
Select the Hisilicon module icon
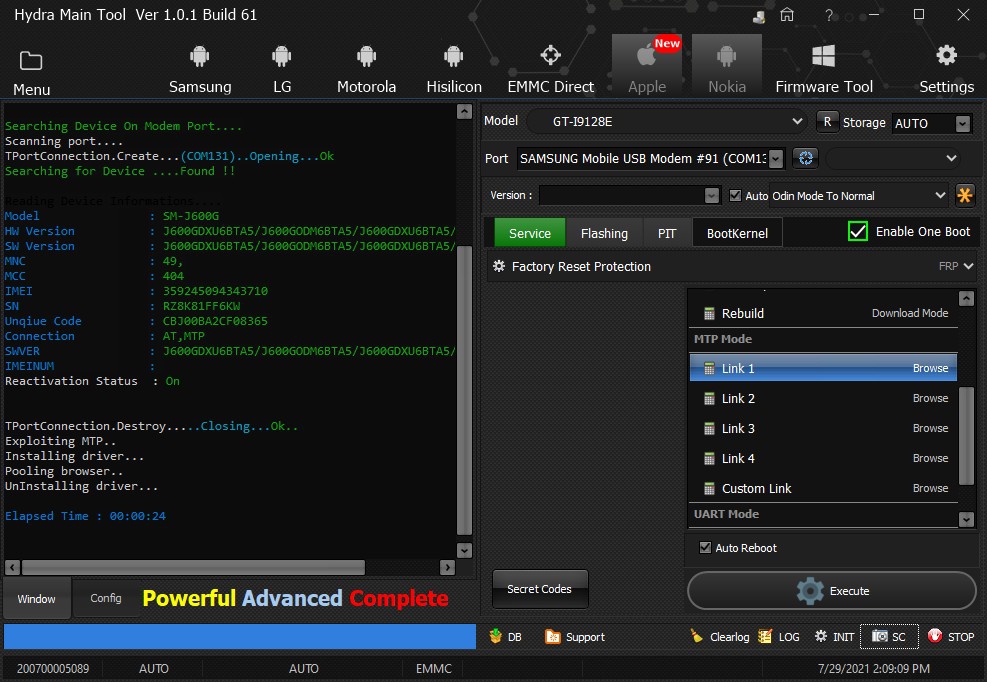tap(453, 57)
